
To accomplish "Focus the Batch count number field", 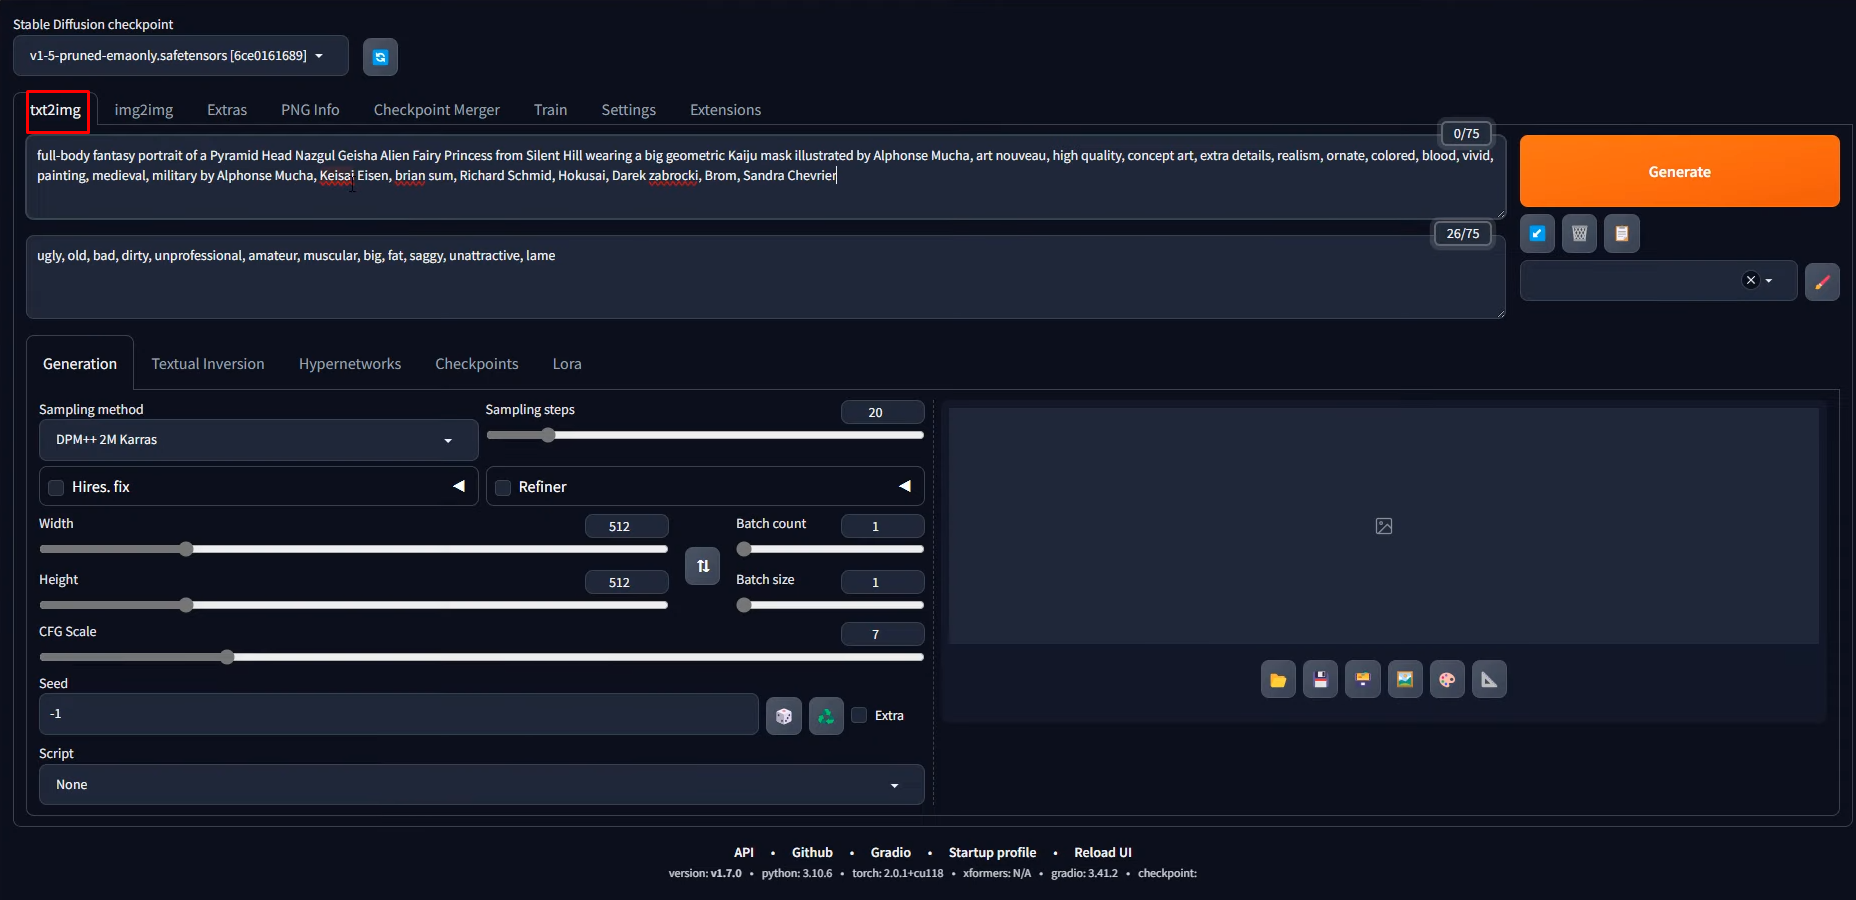I will click(883, 526).
